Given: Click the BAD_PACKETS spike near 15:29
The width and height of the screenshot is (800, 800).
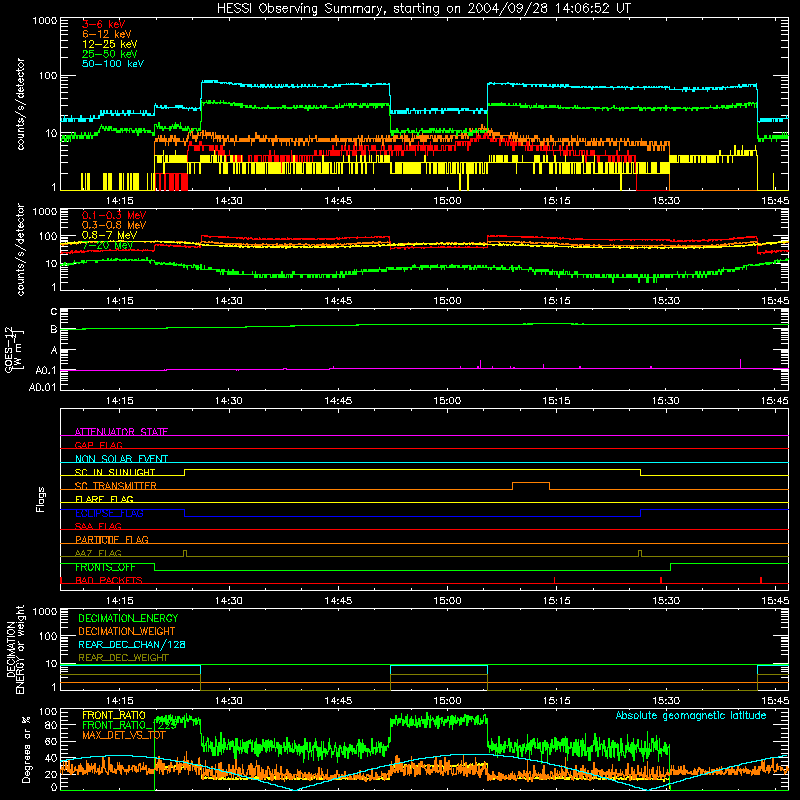Looking at the screenshot, I should pos(661,580).
